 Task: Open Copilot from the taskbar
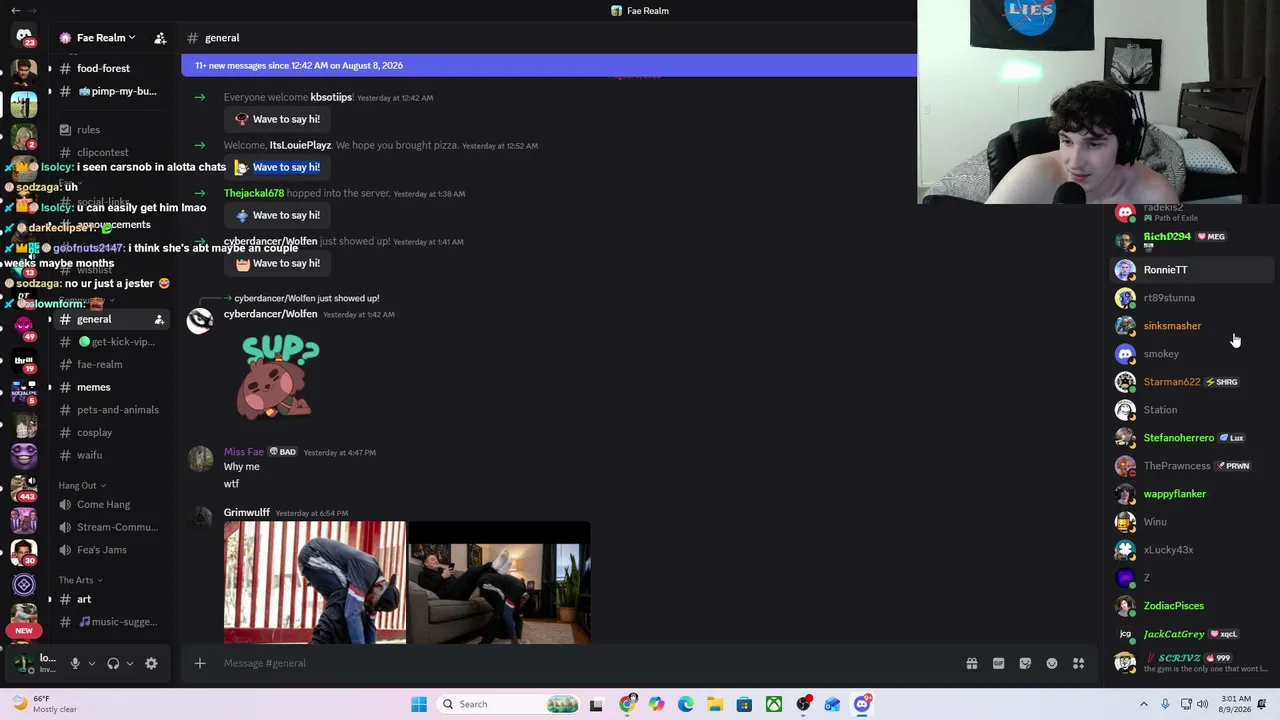click(656, 704)
